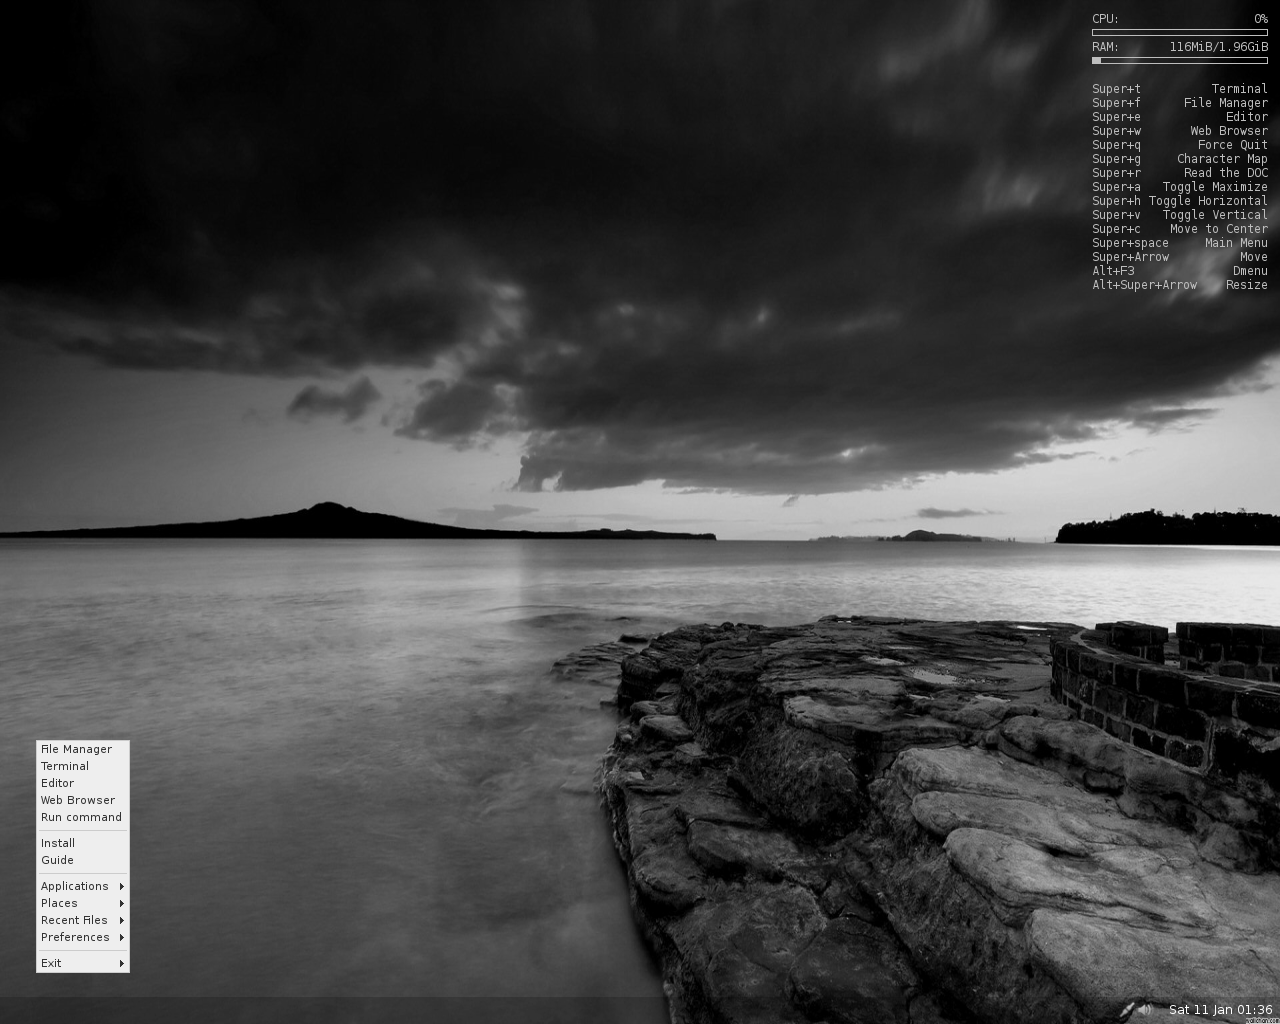The height and width of the screenshot is (1024, 1280).
Task: Click the 'Super+w Web Browser' shortcut line
Action: (1180, 131)
